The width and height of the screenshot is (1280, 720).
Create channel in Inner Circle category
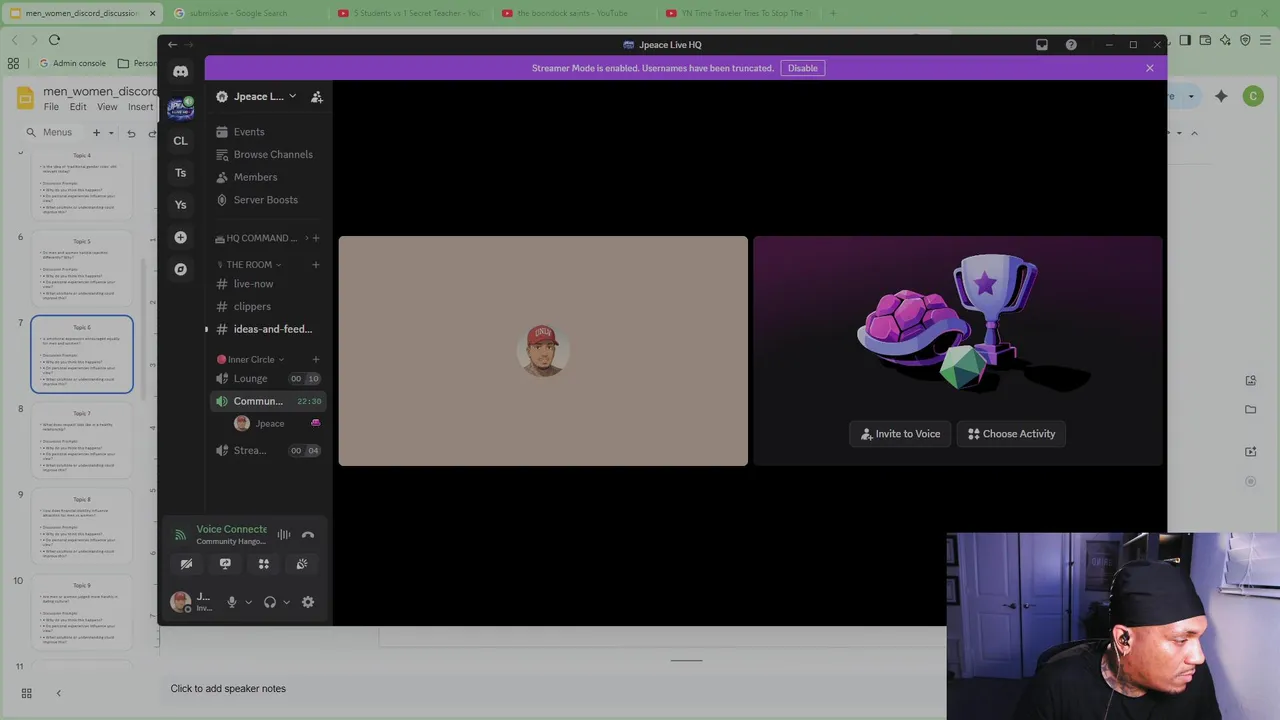(x=316, y=359)
